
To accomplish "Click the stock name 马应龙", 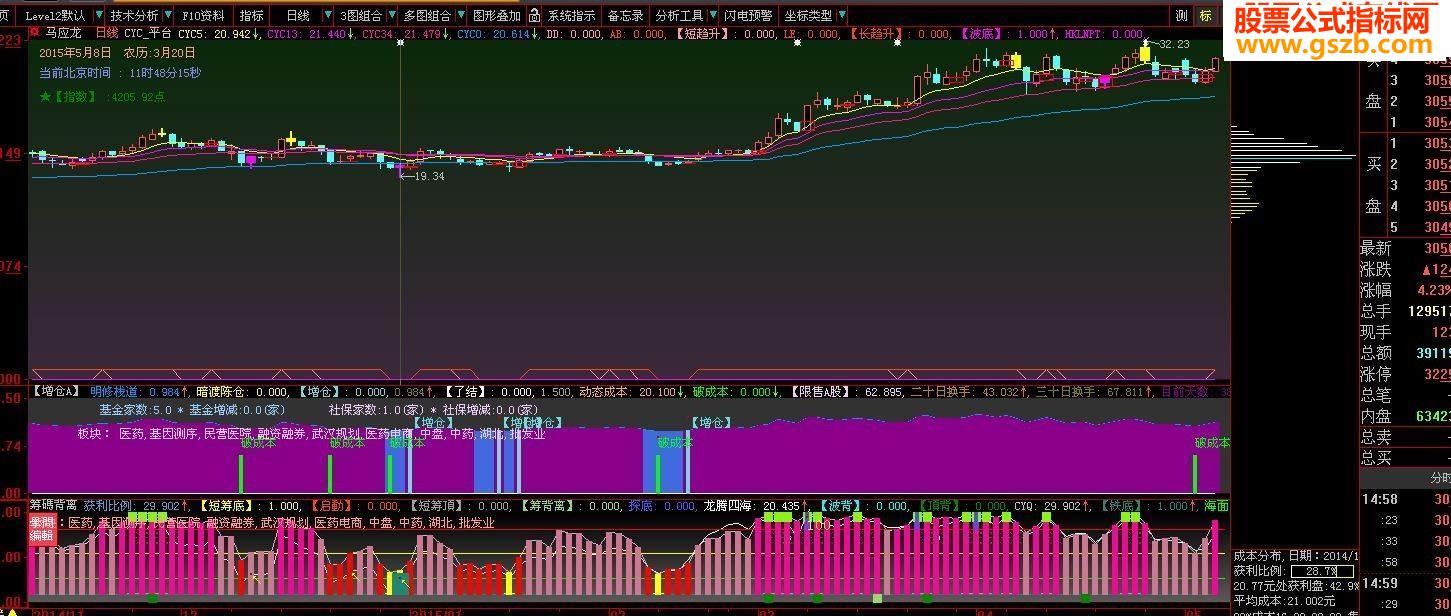I will coord(63,33).
